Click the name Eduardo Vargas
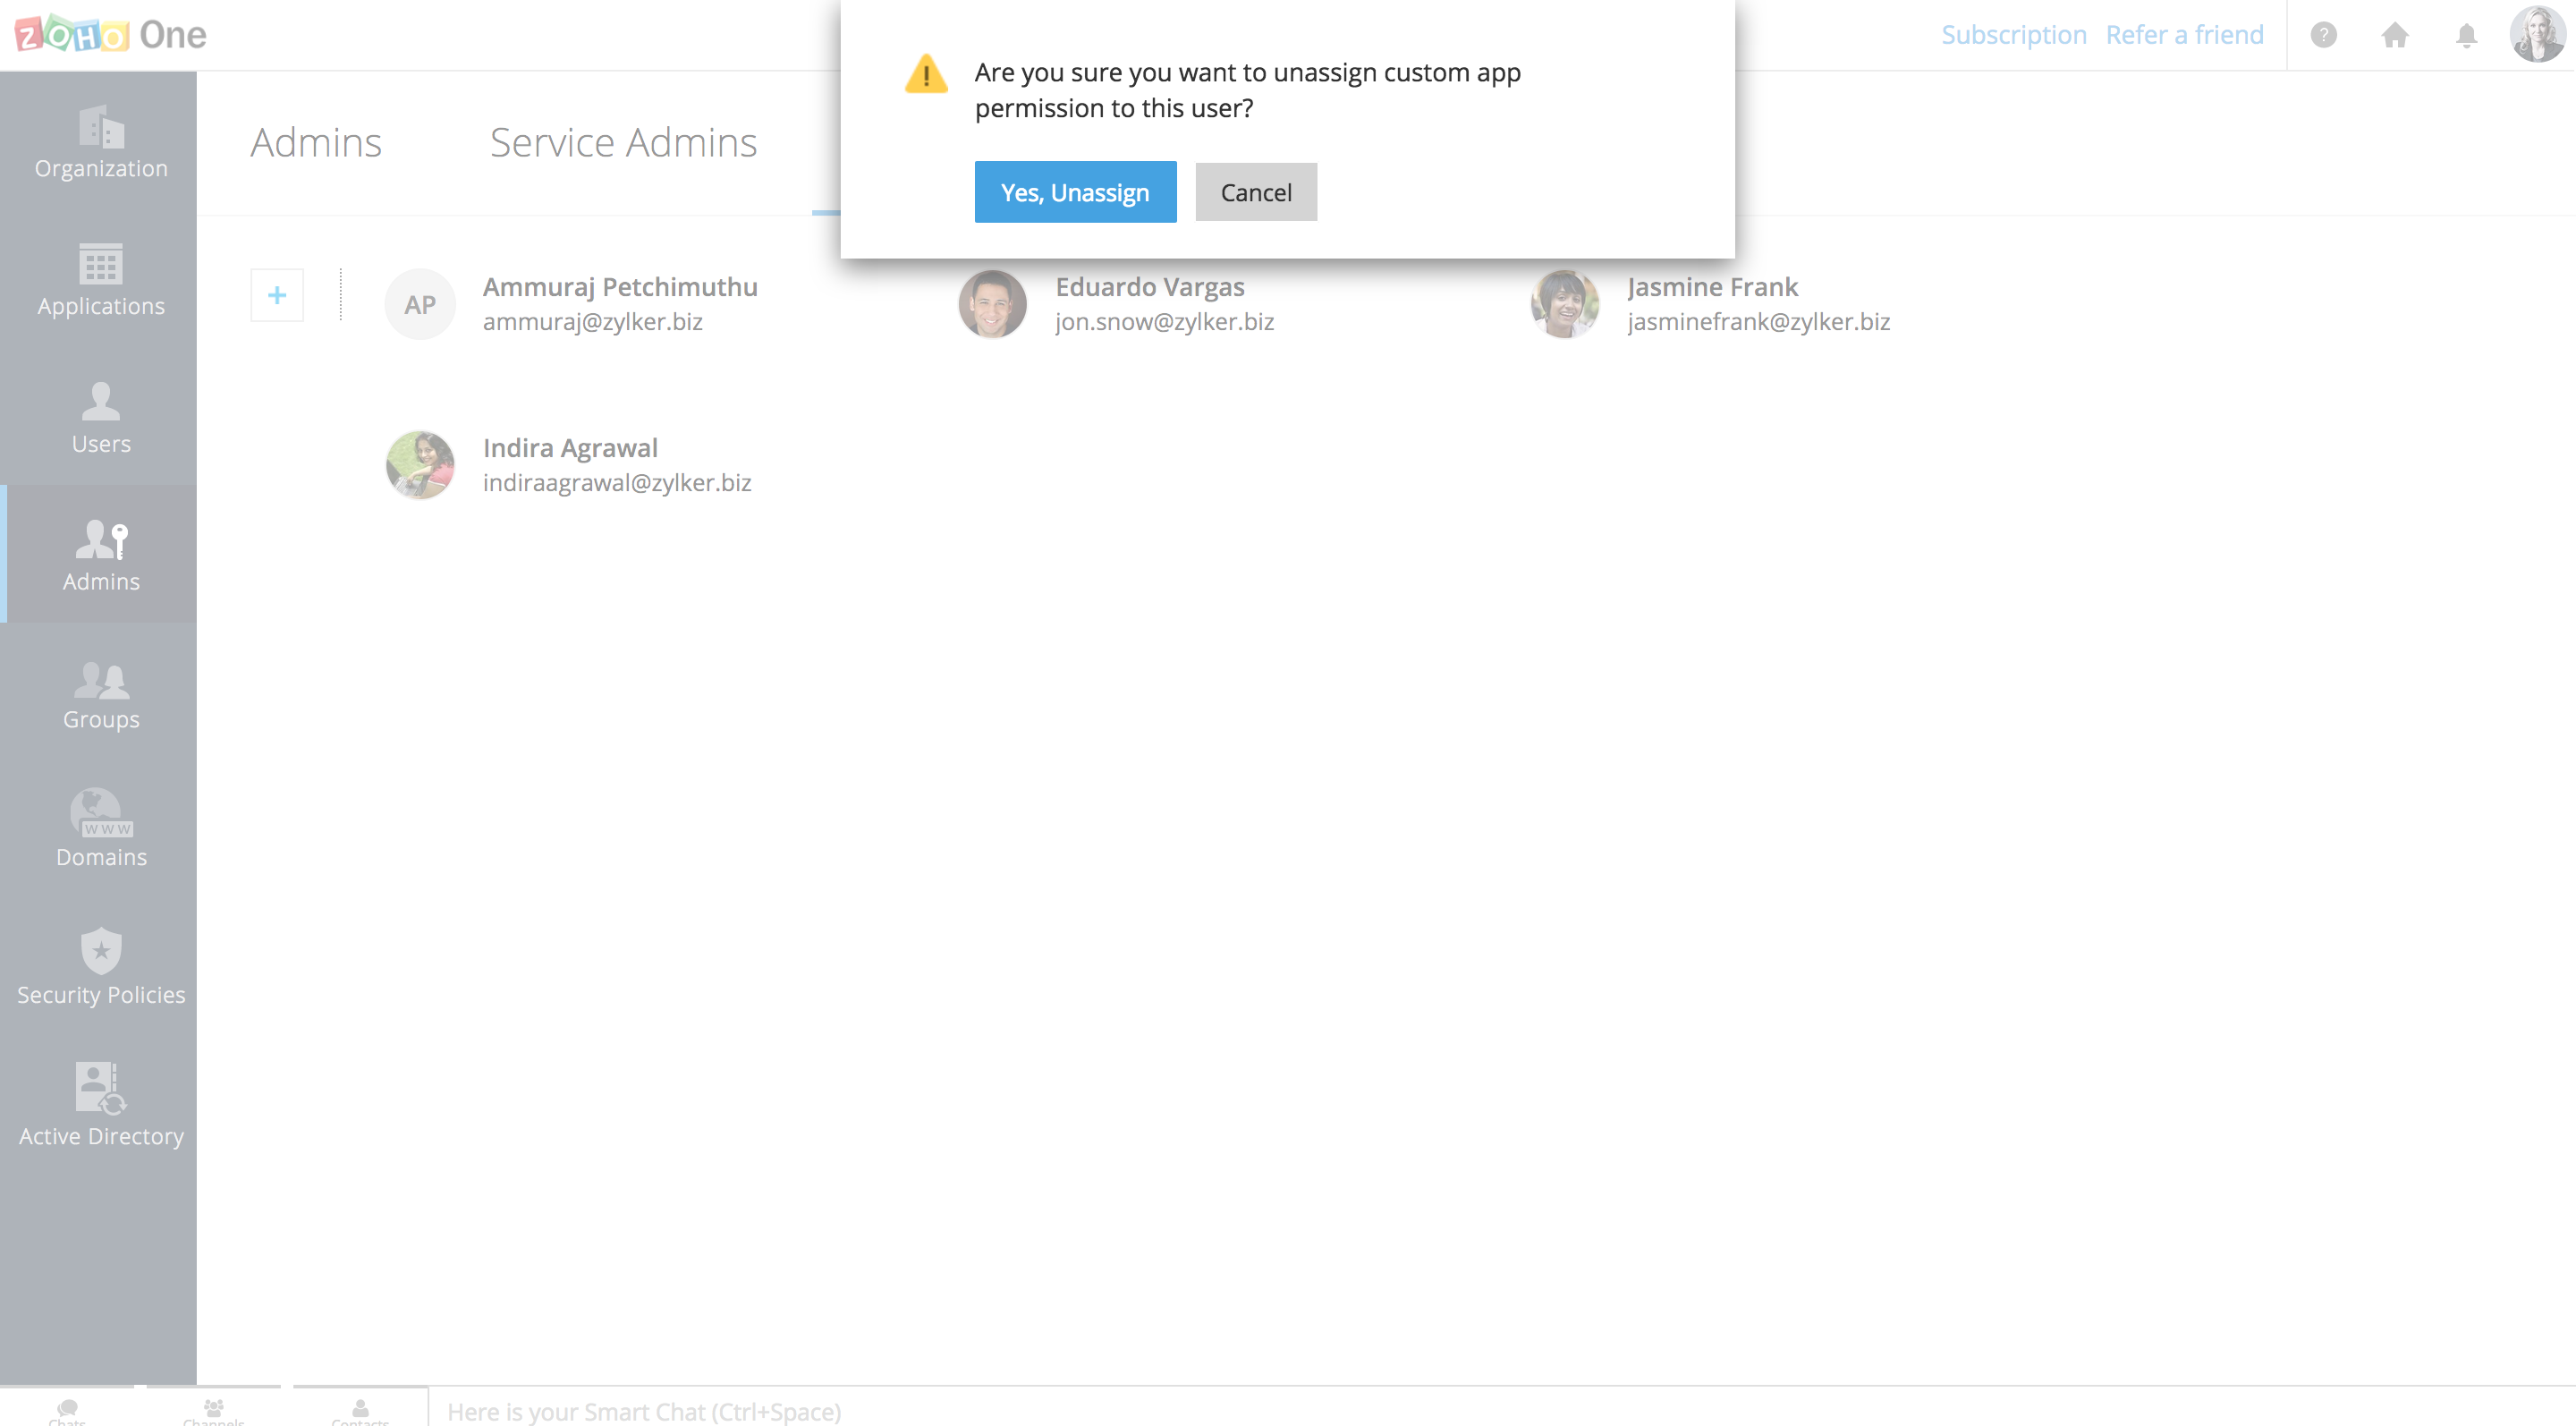The image size is (2576, 1426). click(x=1150, y=287)
